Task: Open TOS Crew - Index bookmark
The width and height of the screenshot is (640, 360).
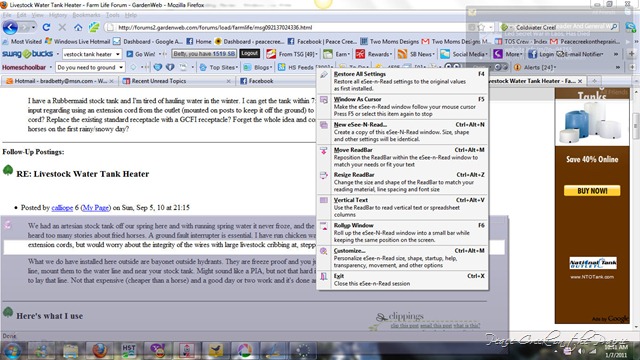Action: [x=521, y=42]
